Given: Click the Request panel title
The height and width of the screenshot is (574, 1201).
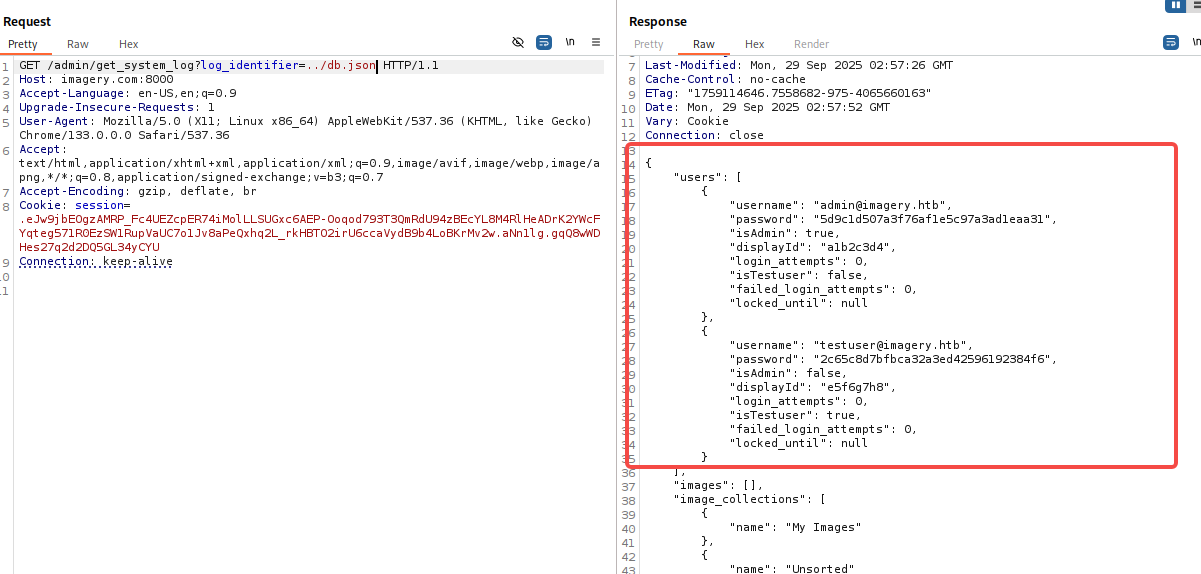Looking at the screenshot, I should click(27, 22).
